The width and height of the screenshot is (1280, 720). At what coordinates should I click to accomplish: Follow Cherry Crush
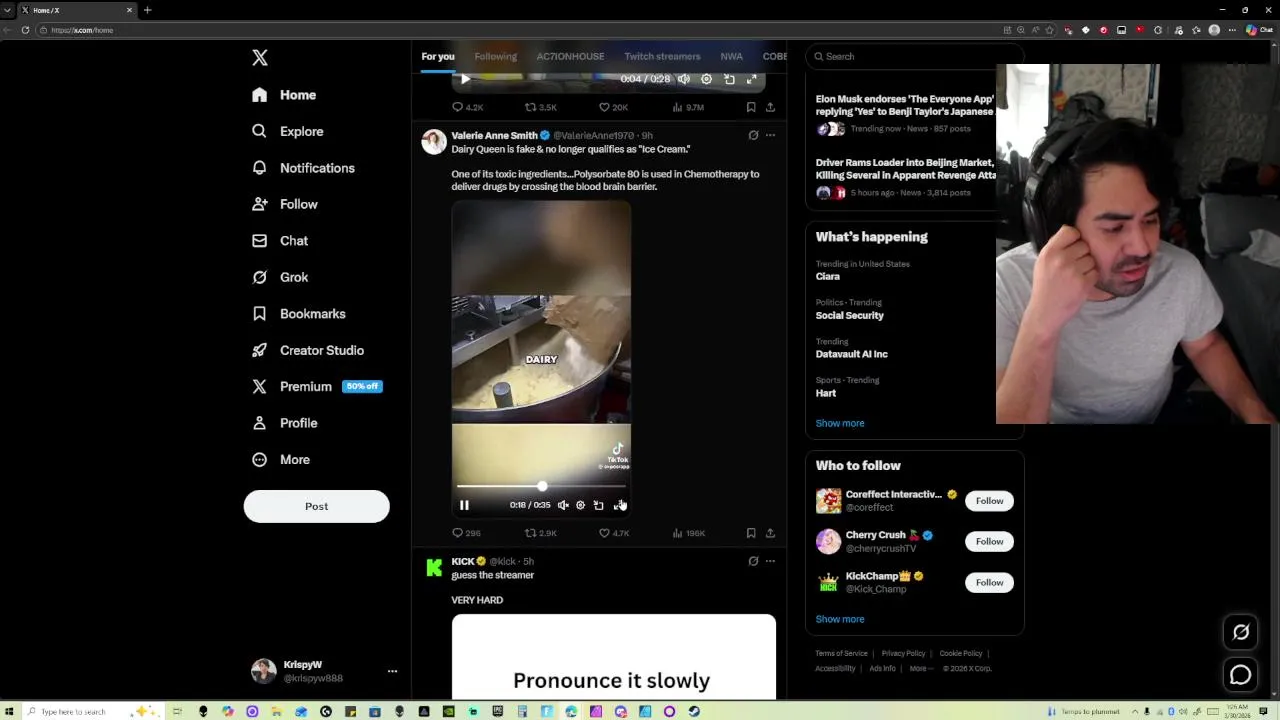[989, 542]
